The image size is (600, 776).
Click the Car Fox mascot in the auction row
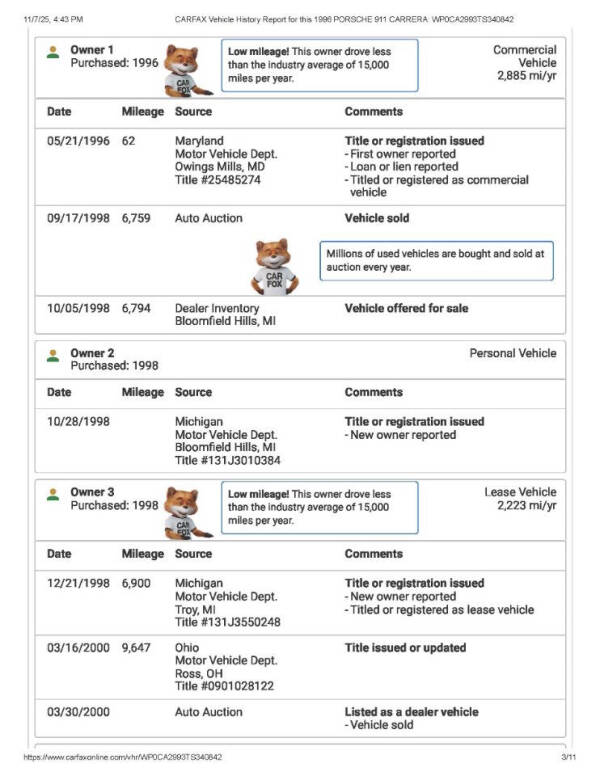273,265
